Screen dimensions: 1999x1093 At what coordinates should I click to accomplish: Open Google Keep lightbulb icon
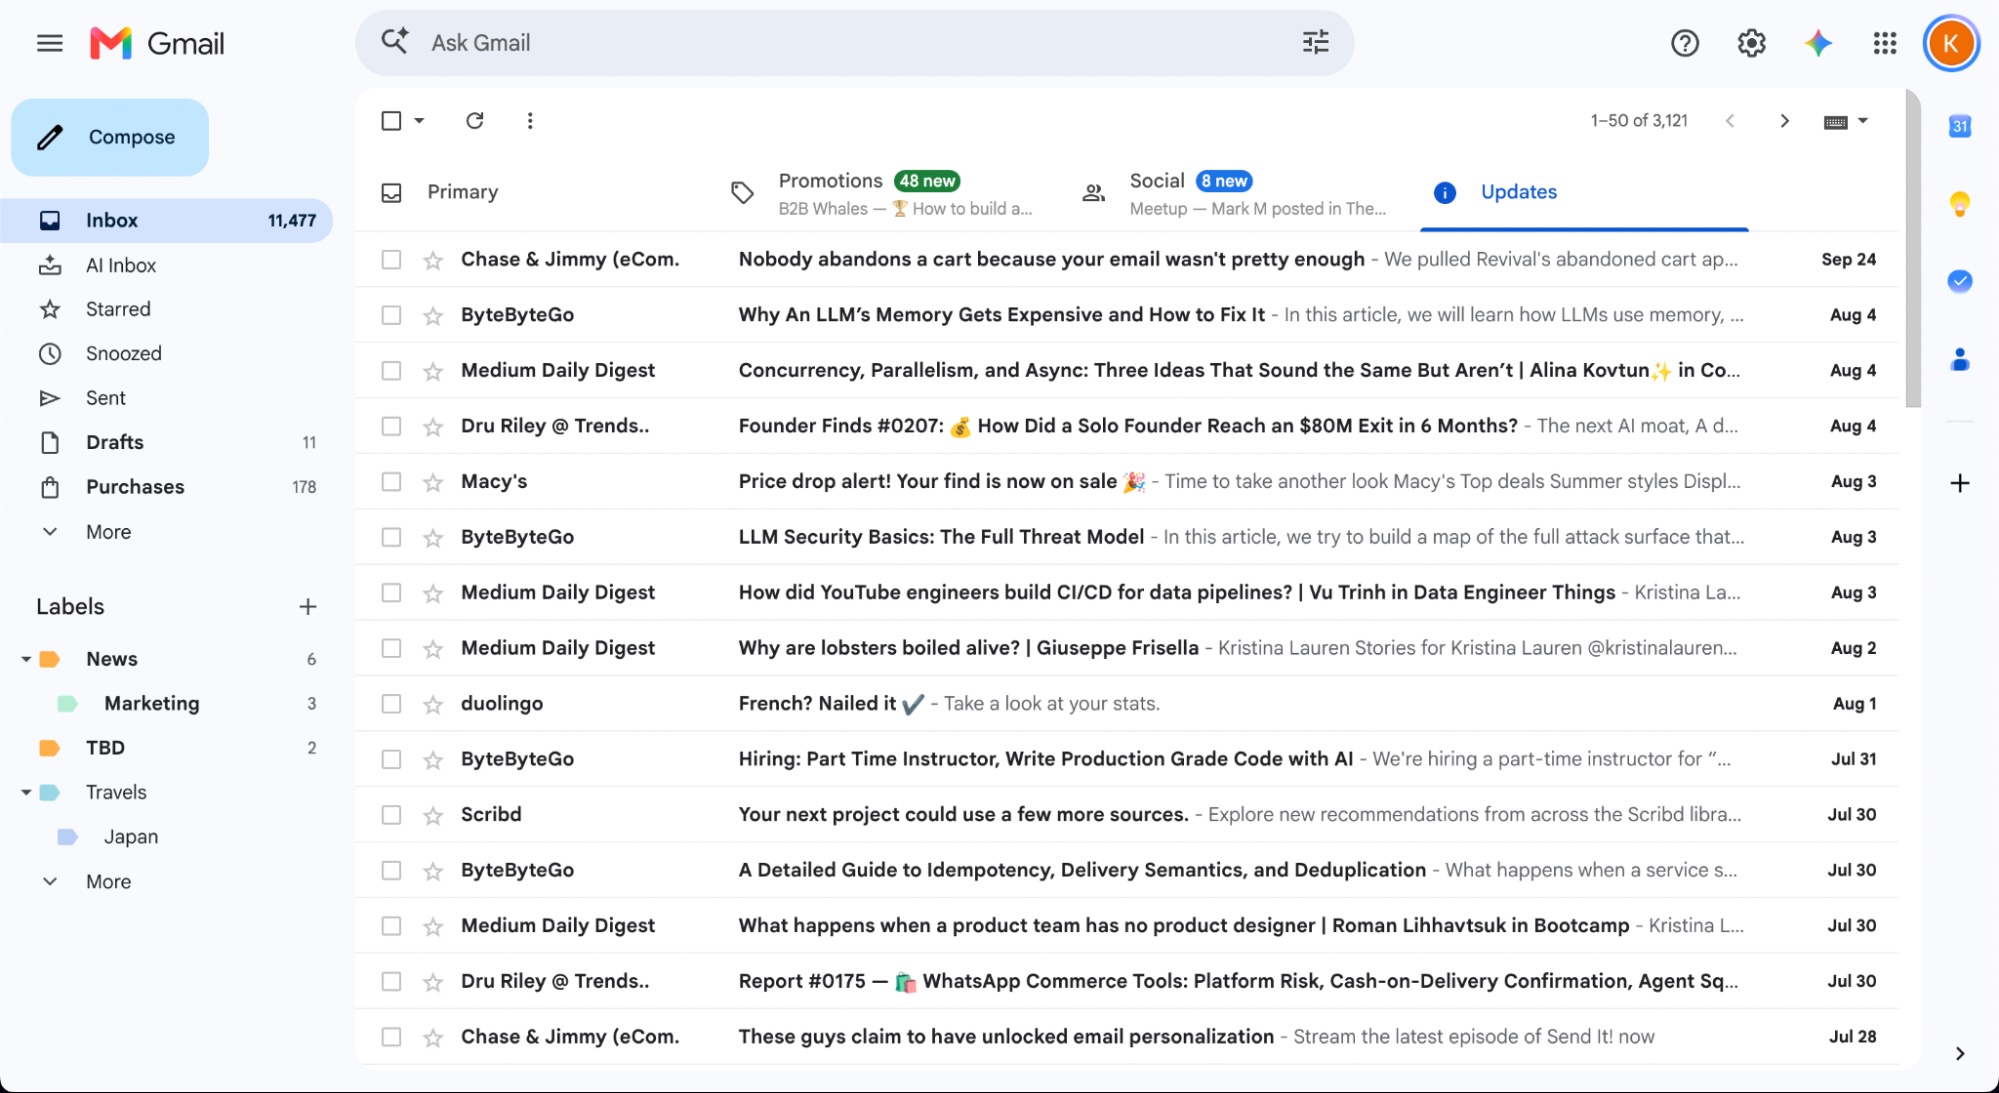tap(1960, 204)
